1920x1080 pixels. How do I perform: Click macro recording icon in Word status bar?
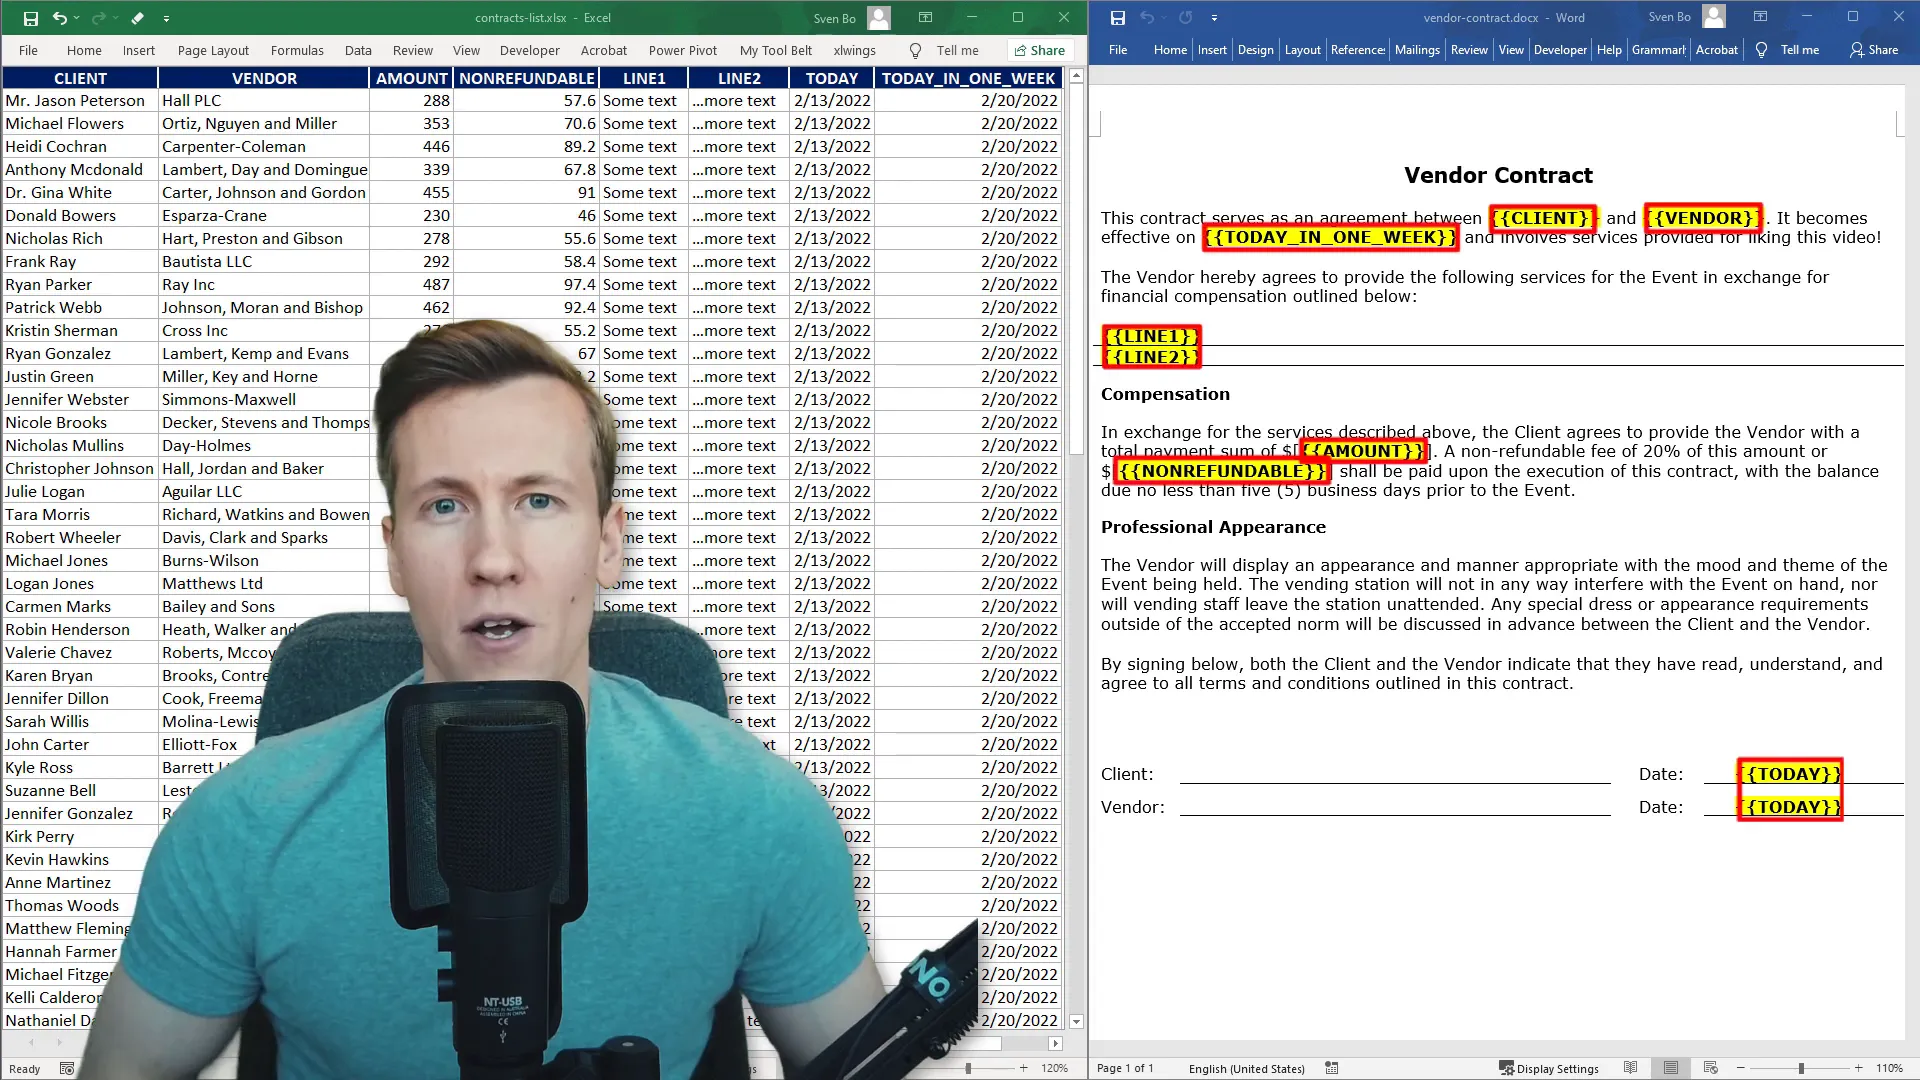coord(1331,1068)
